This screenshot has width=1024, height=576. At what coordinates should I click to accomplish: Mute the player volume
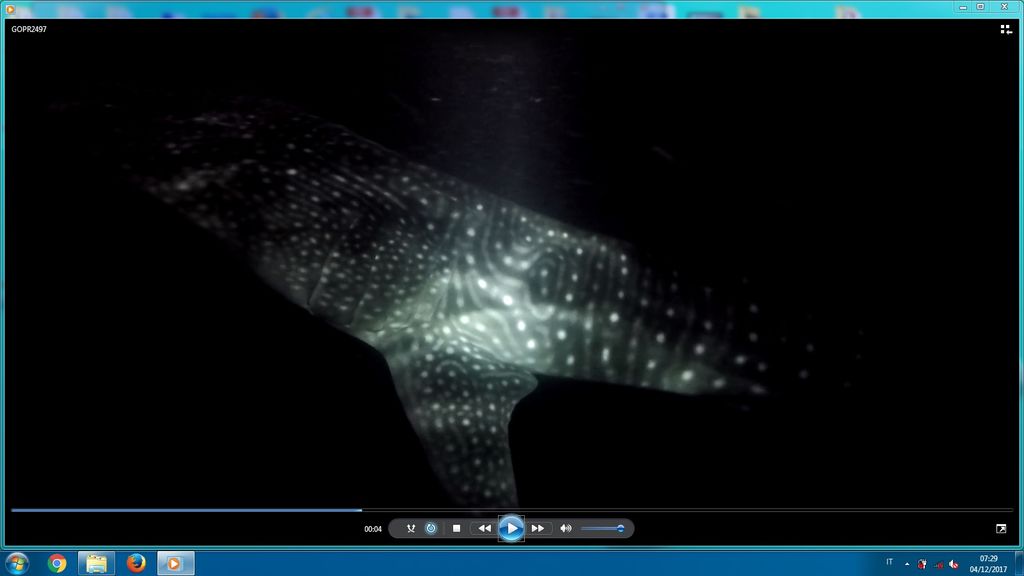pyautogui.click(x=566, y=528)
